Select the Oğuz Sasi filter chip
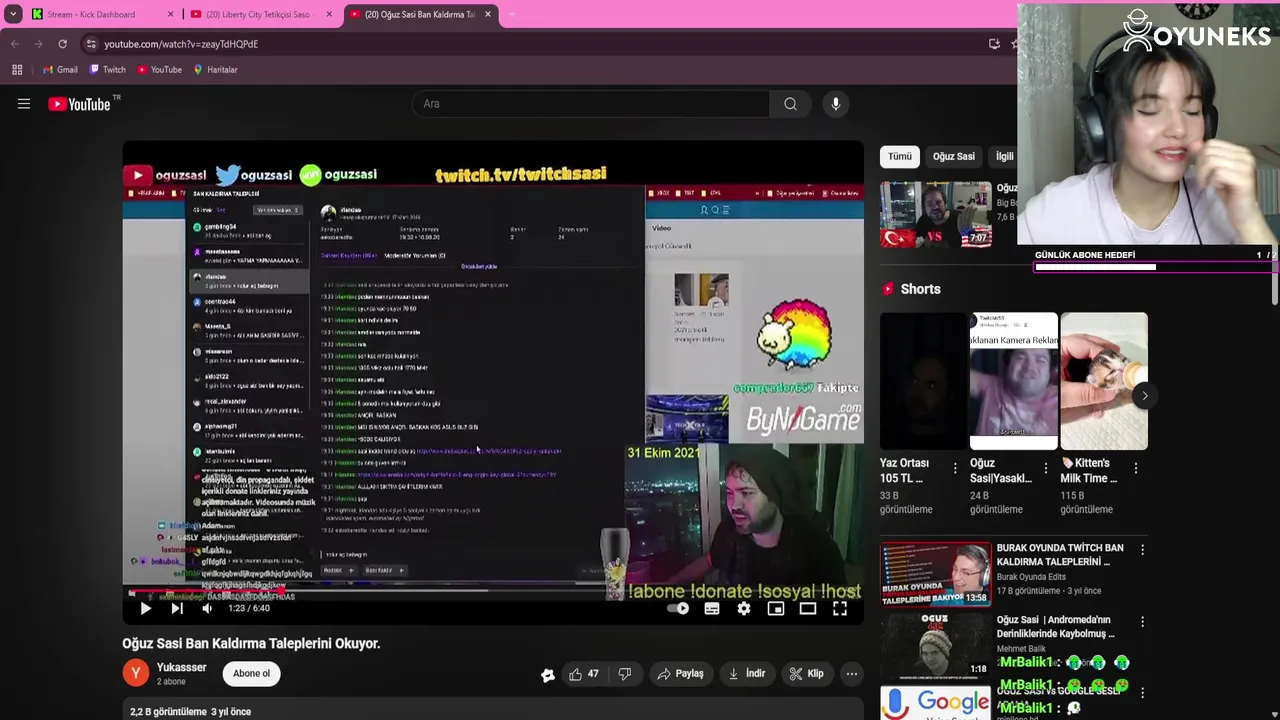 tap(954, 156)
